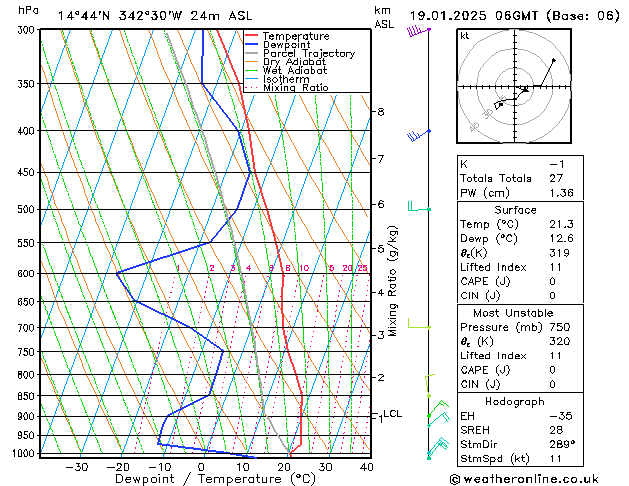This screenshot has height=486, width=629.
Task: Click the hodograph wind plot
Action: coord(514,86)
